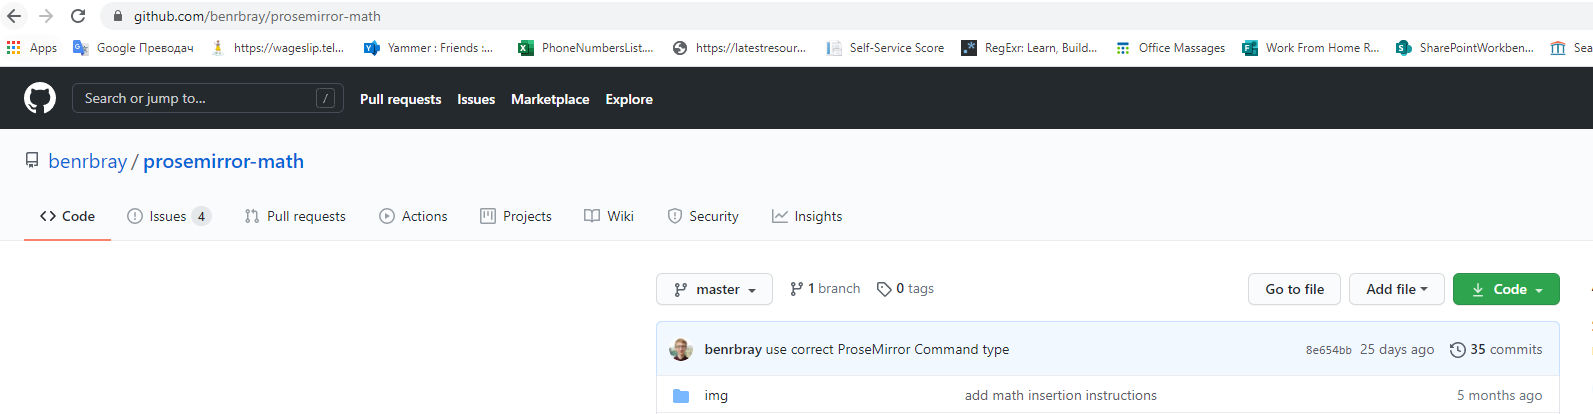Click the GitHub Octocat logo
Viewport: 1593px width, 414px height.
coord(40,98)
